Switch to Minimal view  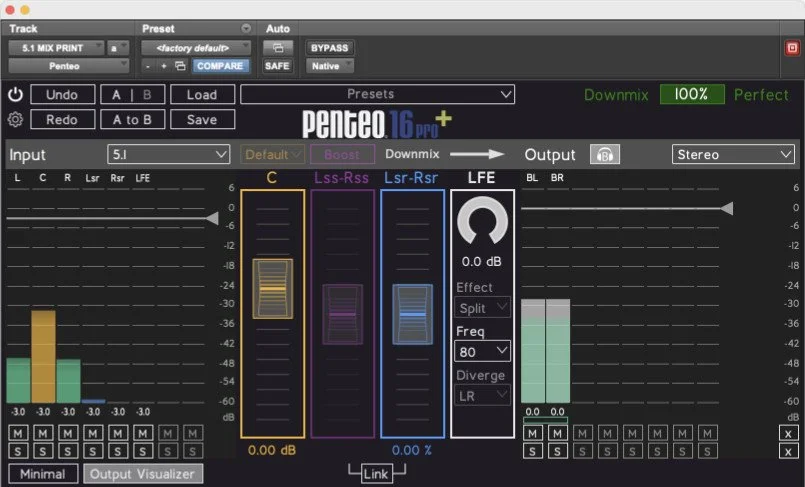(x=43, y=474)
